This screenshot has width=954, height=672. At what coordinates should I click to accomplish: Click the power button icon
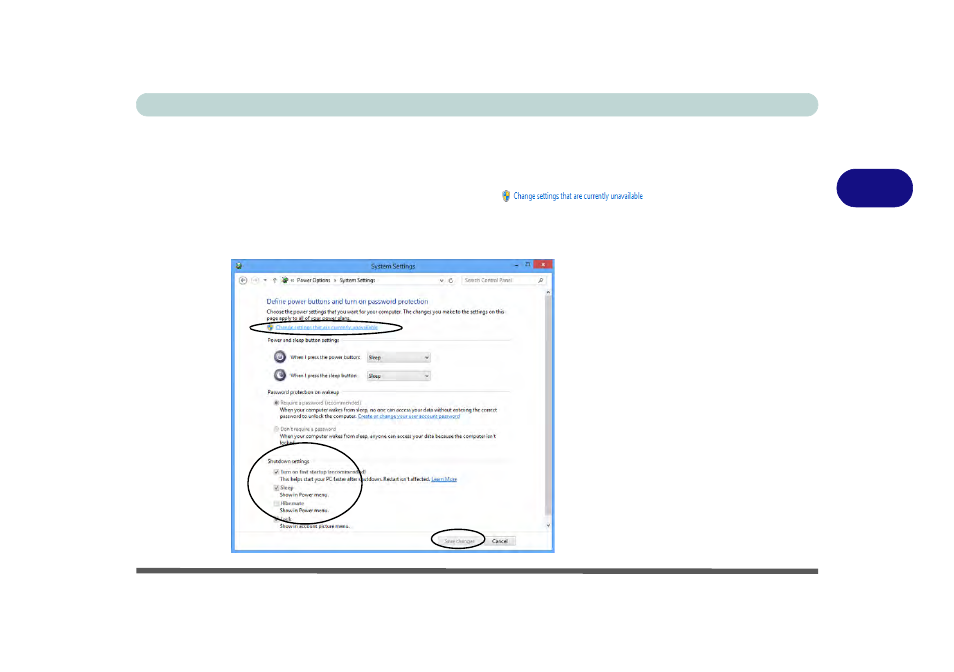[280, 357]
